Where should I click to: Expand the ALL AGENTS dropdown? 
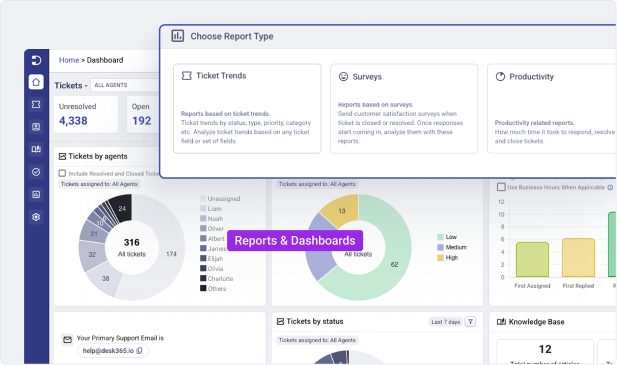tap(125, 85)
